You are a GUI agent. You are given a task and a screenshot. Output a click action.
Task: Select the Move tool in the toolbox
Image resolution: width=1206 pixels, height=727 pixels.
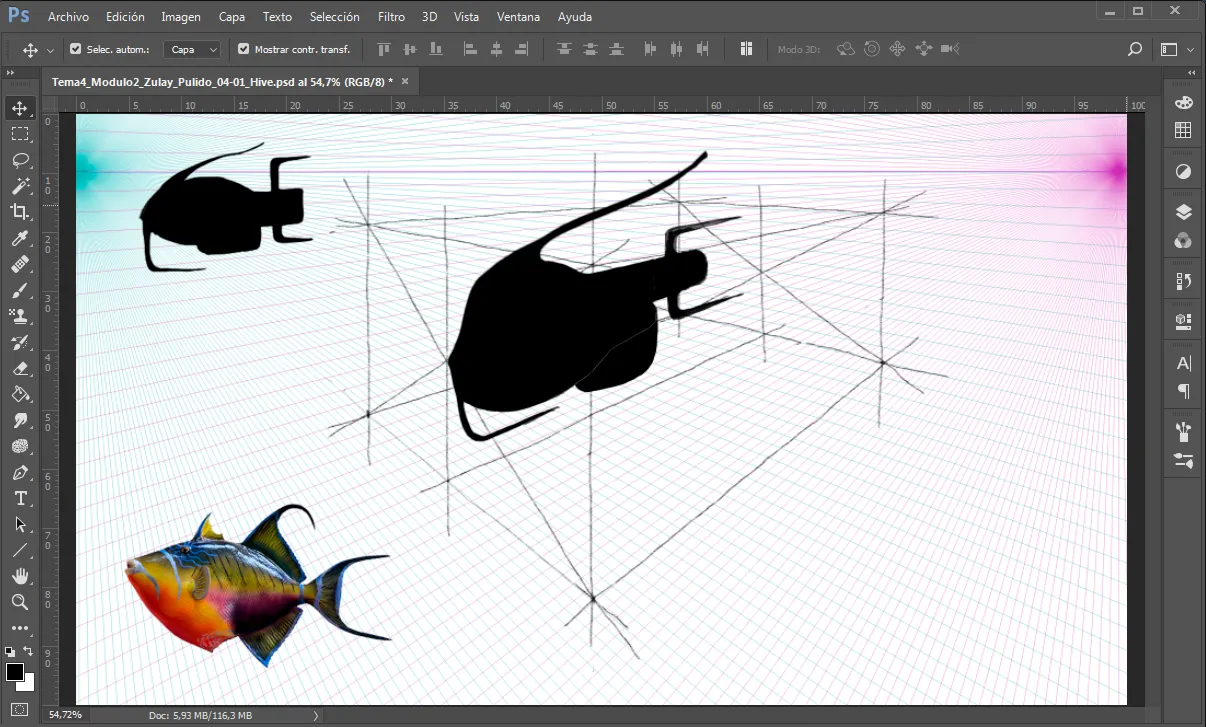click(x=20, y=108)
